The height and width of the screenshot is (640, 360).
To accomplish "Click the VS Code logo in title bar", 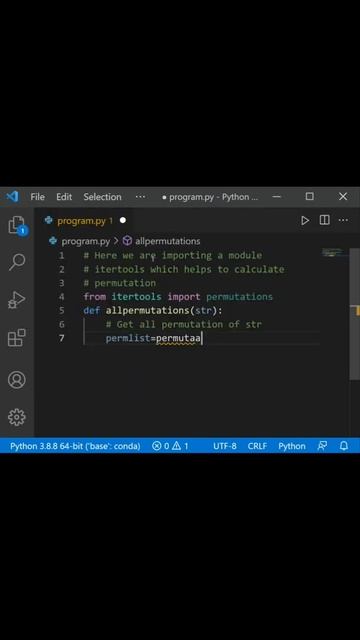I will (x=12, y=196).
